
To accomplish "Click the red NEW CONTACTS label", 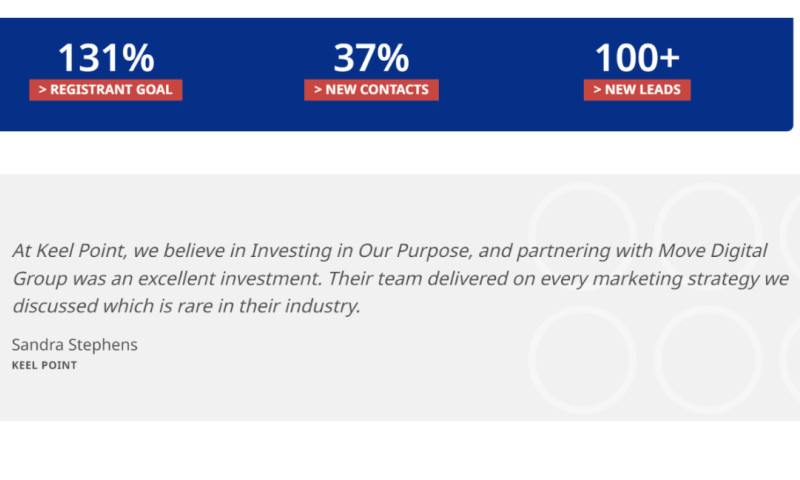I will point(371,90).
